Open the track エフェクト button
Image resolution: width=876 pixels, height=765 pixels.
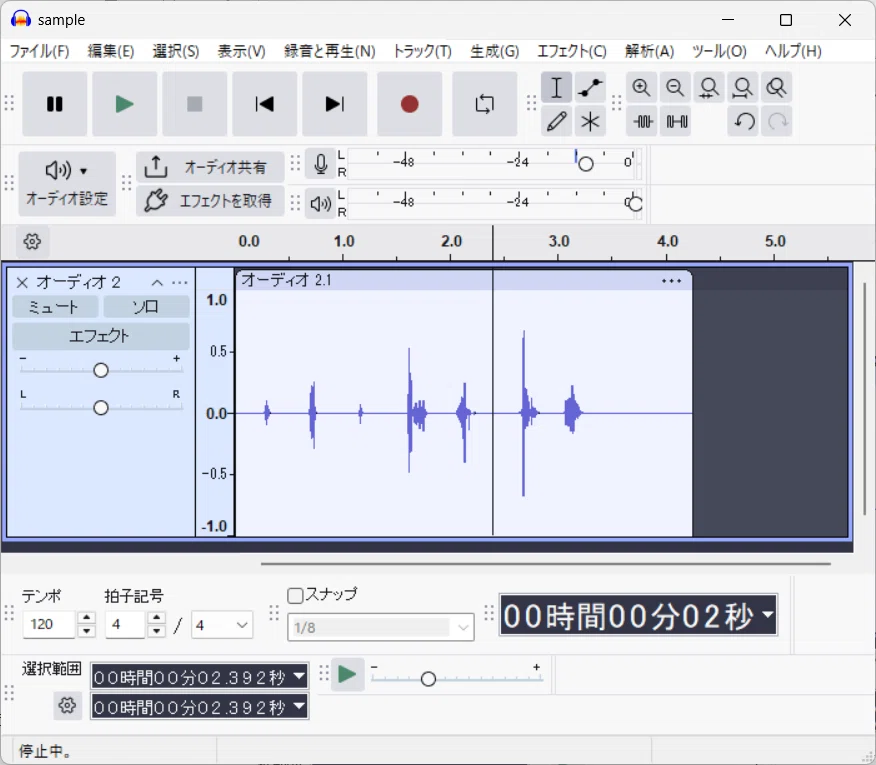[x=101, y=336]
